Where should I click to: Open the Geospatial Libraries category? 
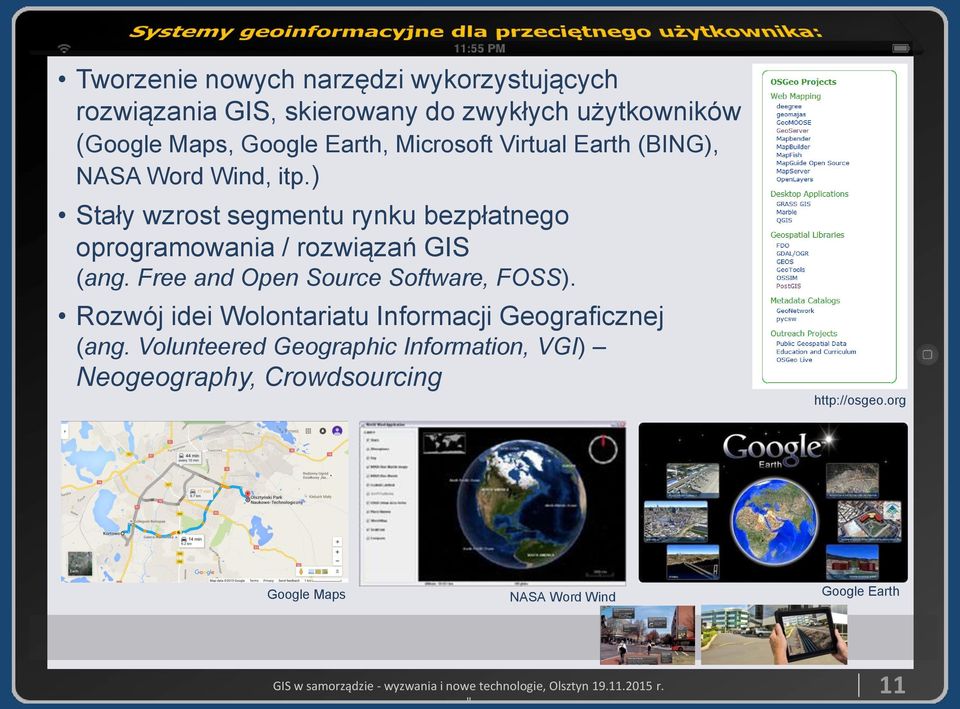[807, 235]
